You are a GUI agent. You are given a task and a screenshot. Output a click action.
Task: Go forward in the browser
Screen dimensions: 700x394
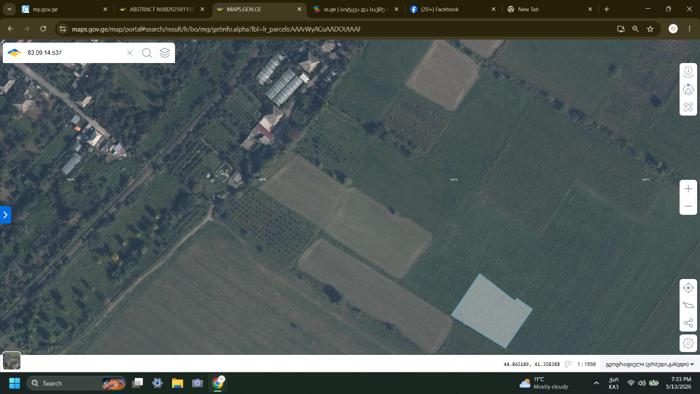tap(27, 29)
